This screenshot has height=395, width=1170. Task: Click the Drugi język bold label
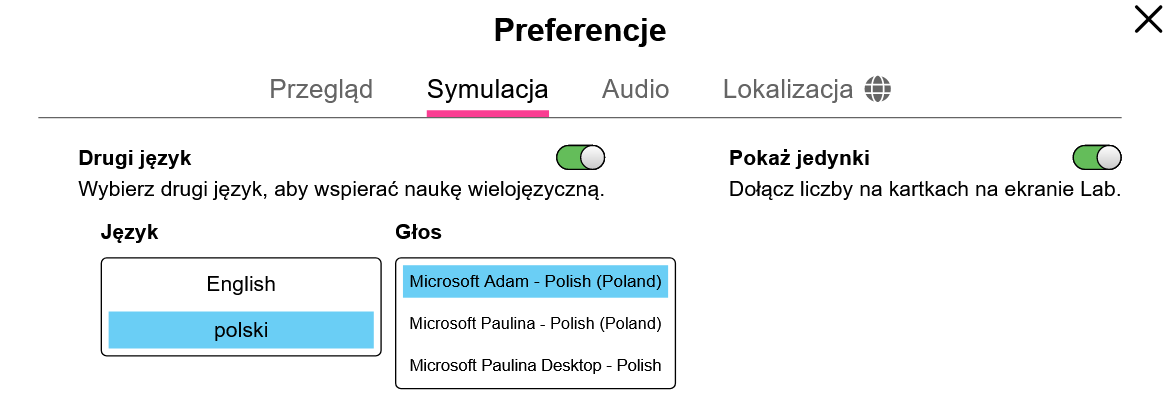click(x=135, y=158)
